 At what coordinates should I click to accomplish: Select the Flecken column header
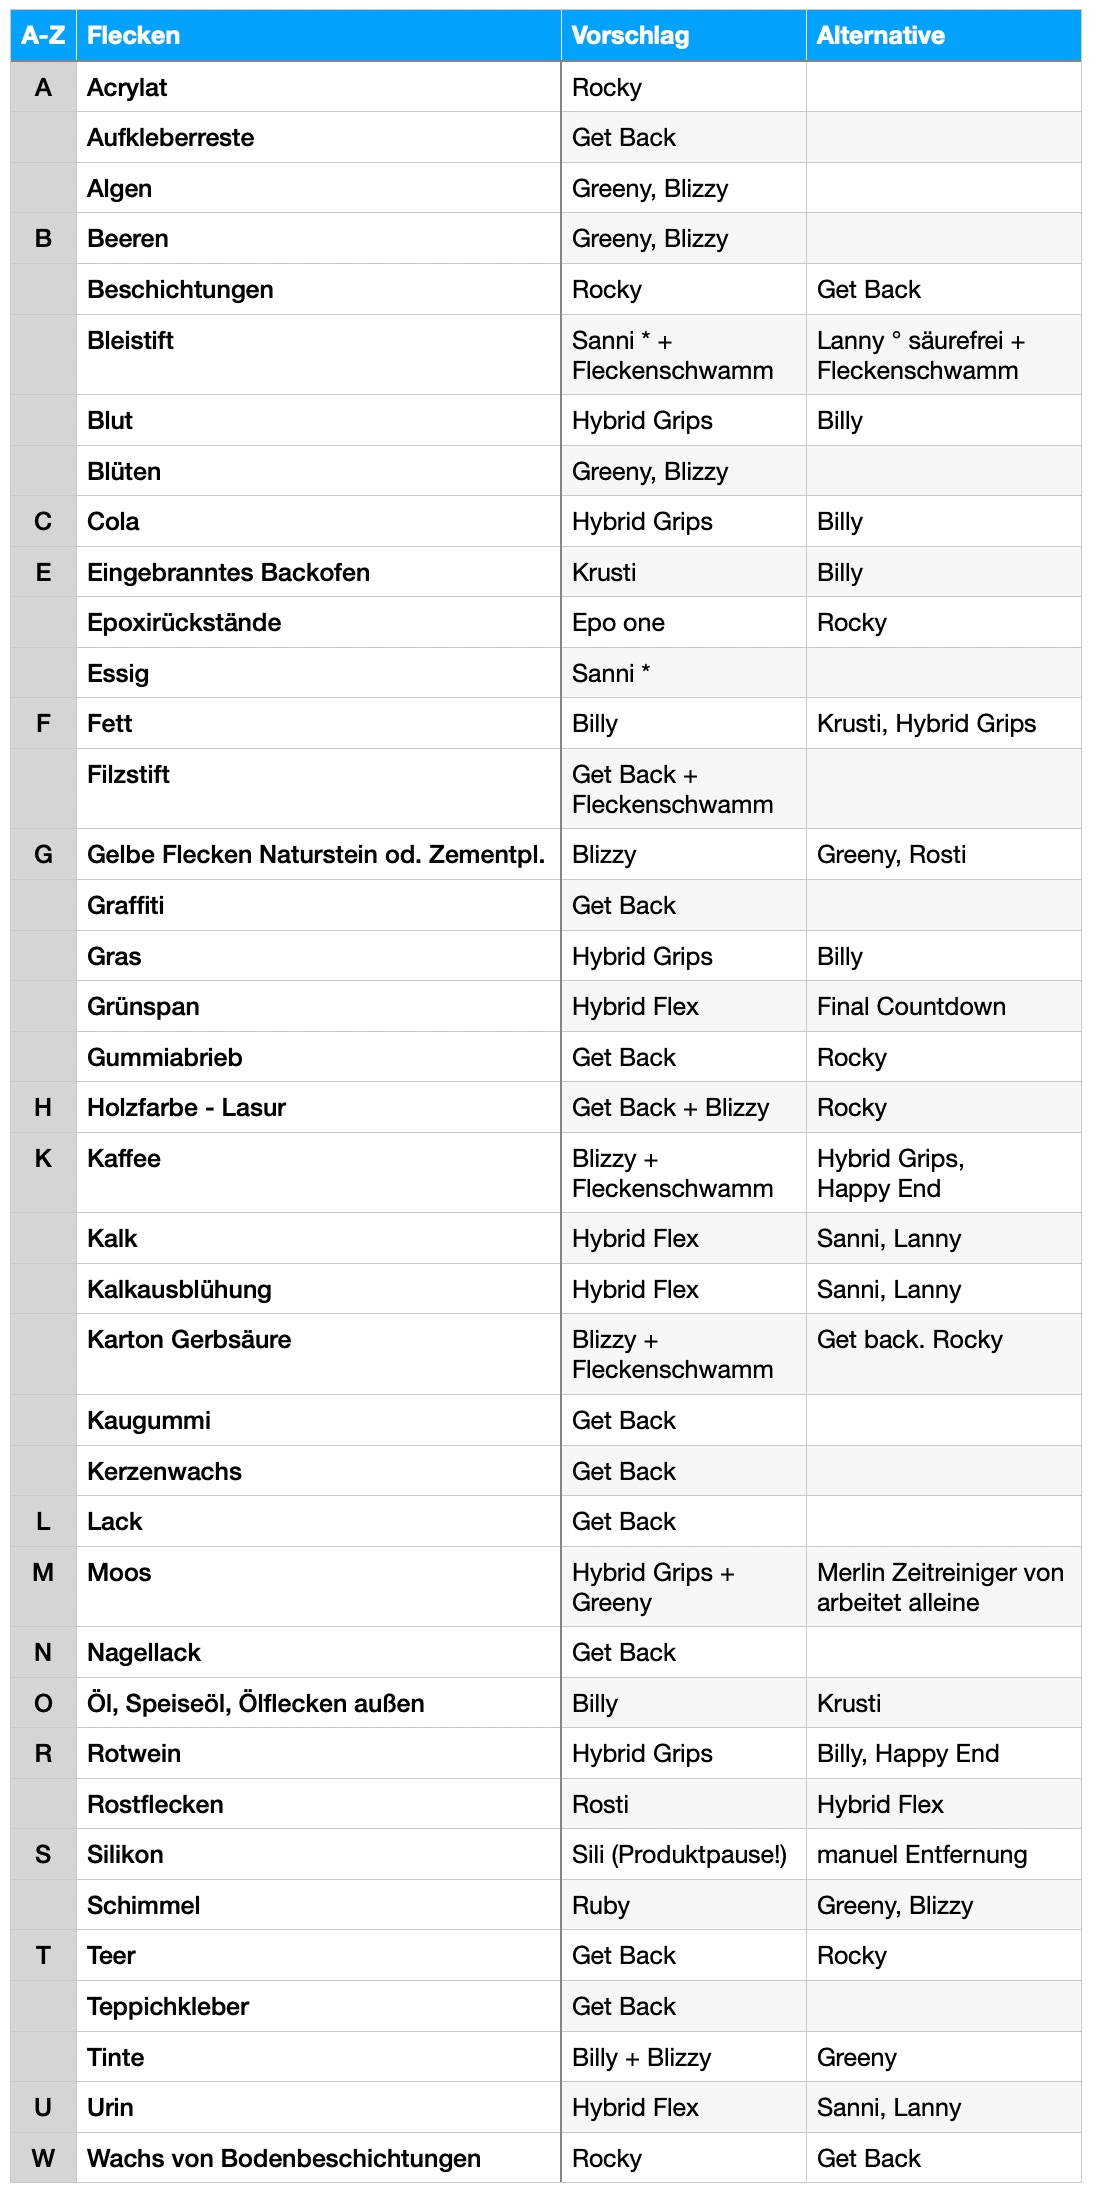pyautogui.click(x=318, y=36)
